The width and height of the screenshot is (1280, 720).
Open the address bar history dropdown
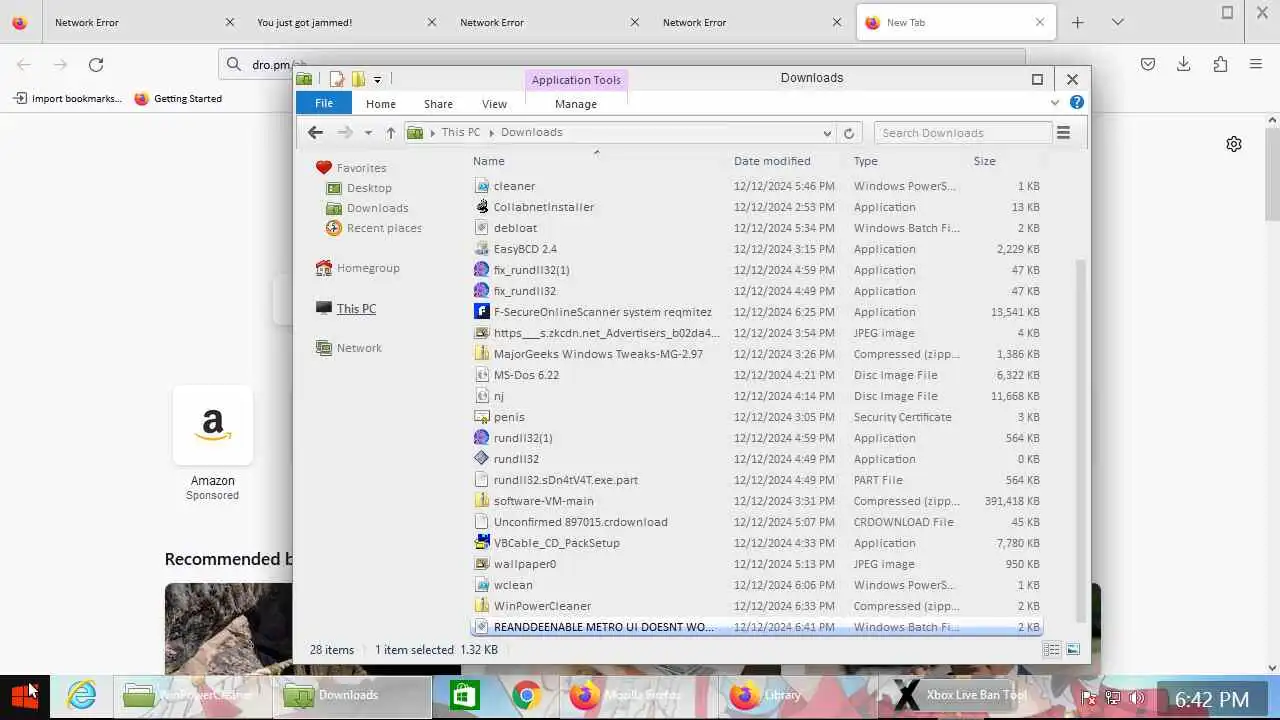click(827, 133)
